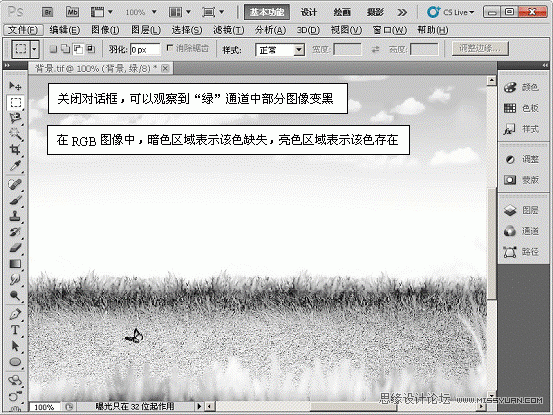Screen dimensions: 553x415
Task: Select the Smudge tool
Action: click(x=15, y=280)
